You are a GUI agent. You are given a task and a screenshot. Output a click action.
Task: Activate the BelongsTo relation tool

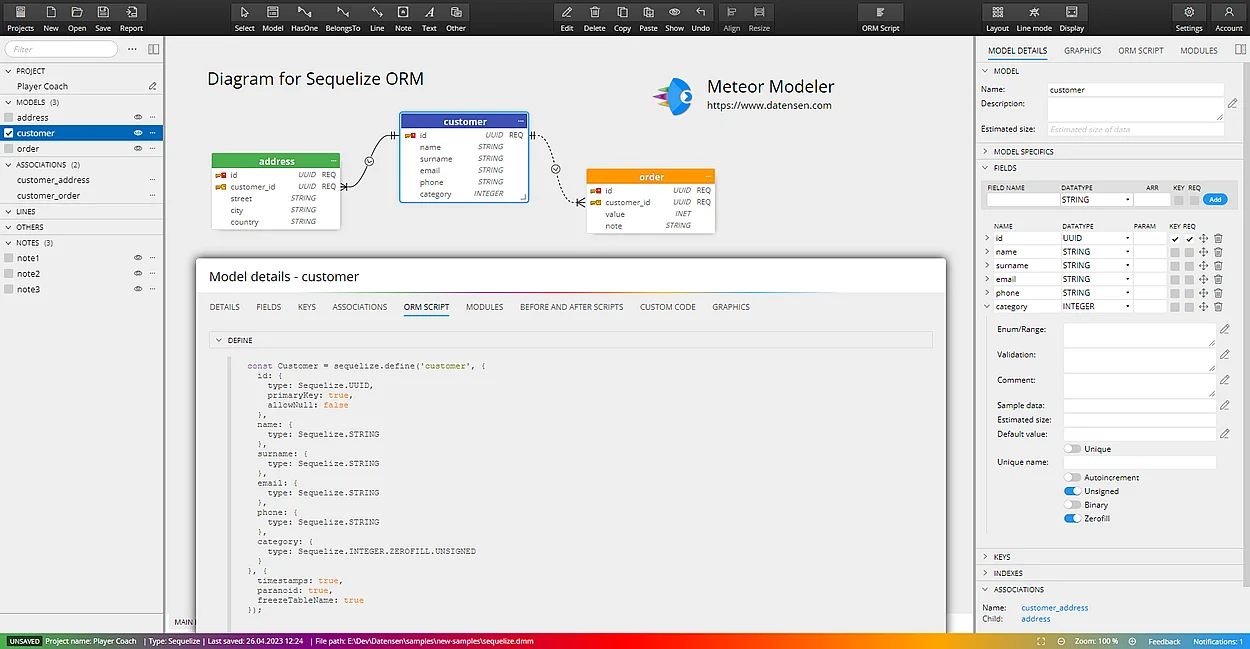point(342,17)
